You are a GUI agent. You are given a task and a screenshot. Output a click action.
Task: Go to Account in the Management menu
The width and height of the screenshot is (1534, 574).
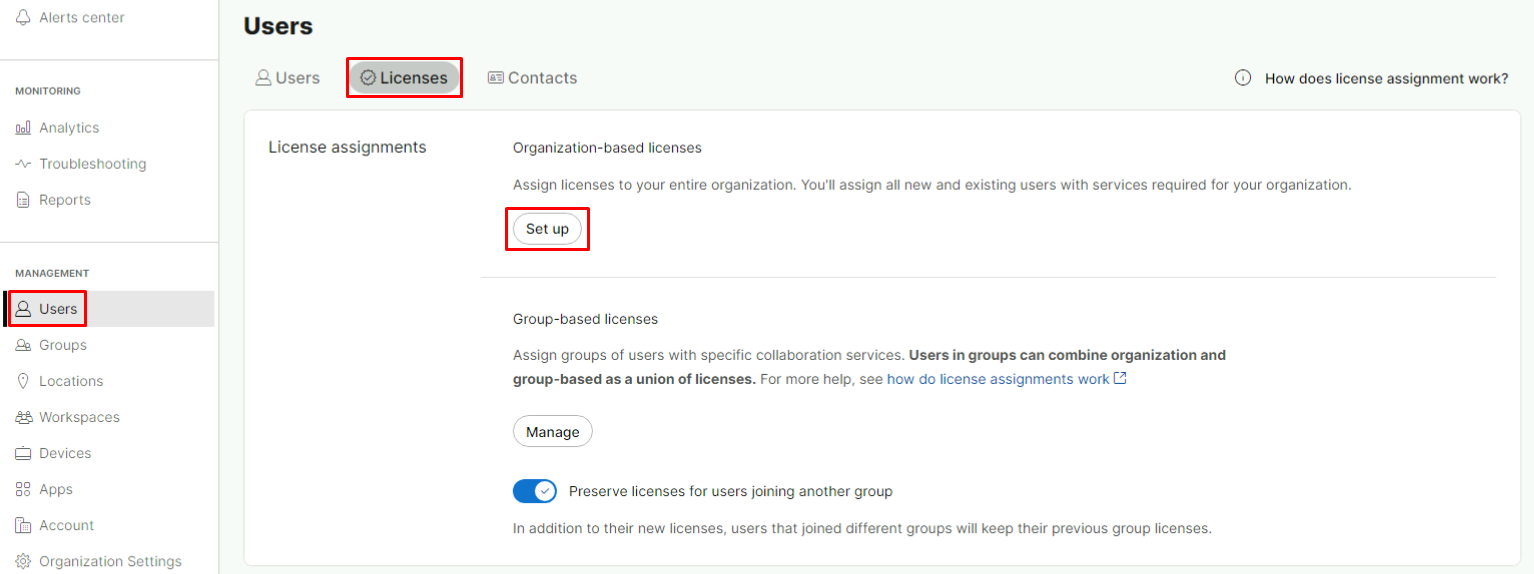tap(66, 525)
